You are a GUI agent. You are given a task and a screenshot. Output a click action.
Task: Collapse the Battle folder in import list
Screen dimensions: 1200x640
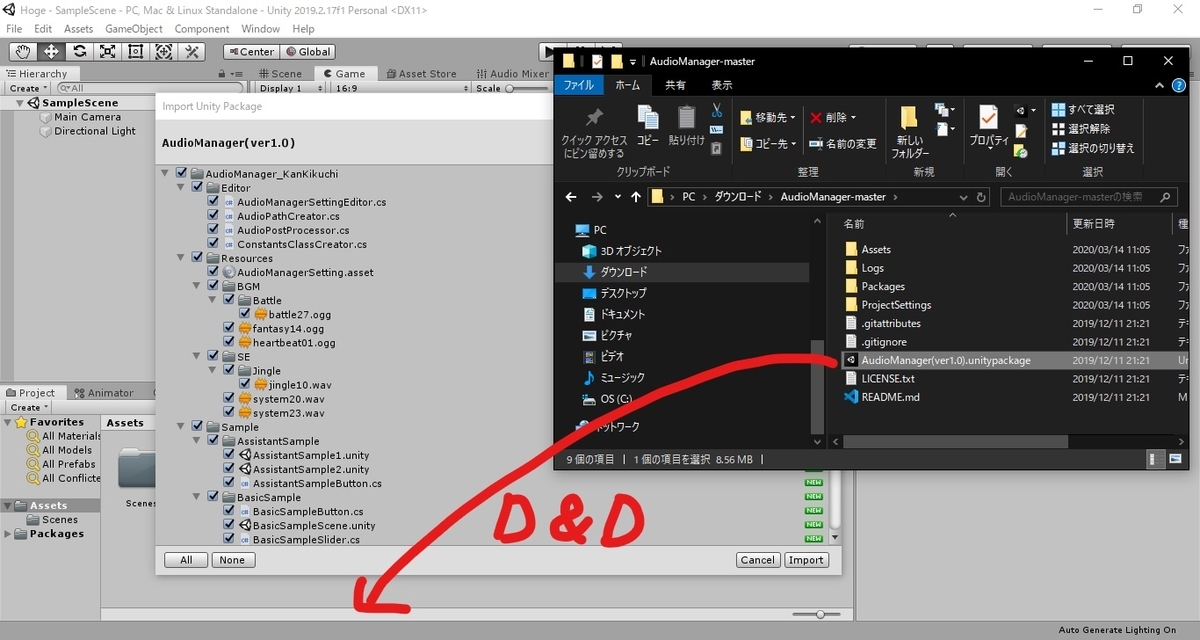coord(214,300)
